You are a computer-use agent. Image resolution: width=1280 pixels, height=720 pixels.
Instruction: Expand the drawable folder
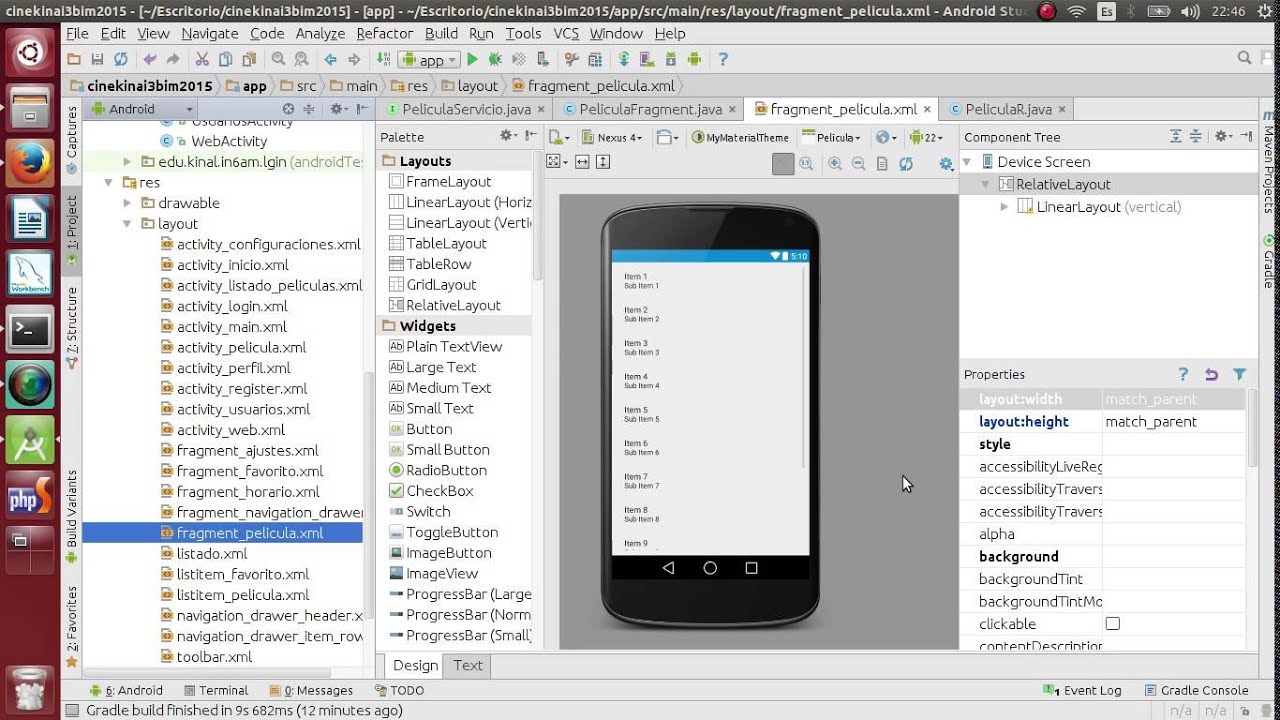click(127, 203)
